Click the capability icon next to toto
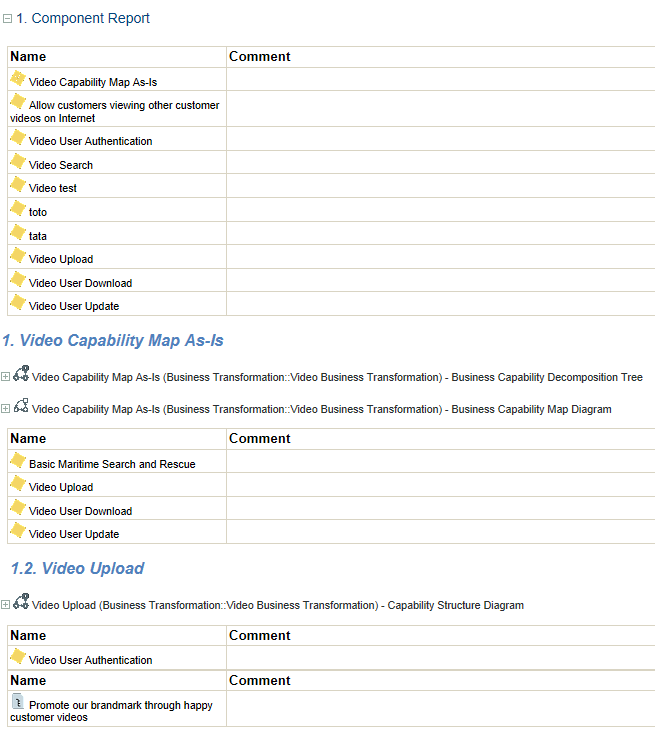The height and width of the screenshot is (741, 655). (x=18, y=209)
